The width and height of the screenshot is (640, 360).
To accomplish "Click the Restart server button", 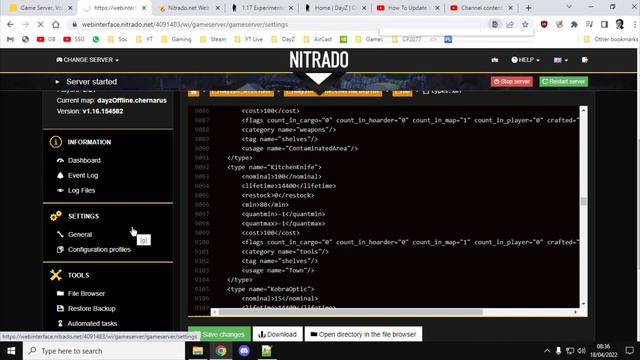I will click(564, 82).
